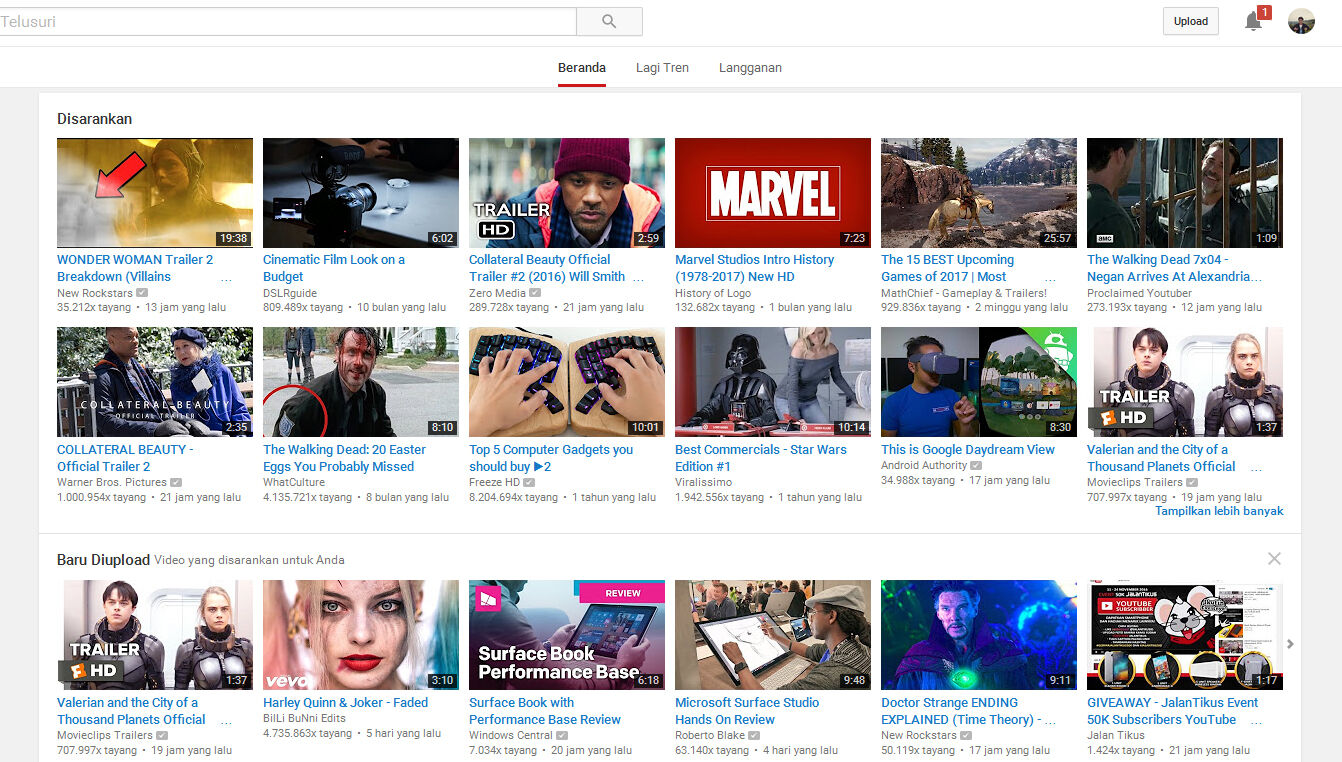
Task: Open the Surface Book Performance Base thumbnail
Action: 567,635
